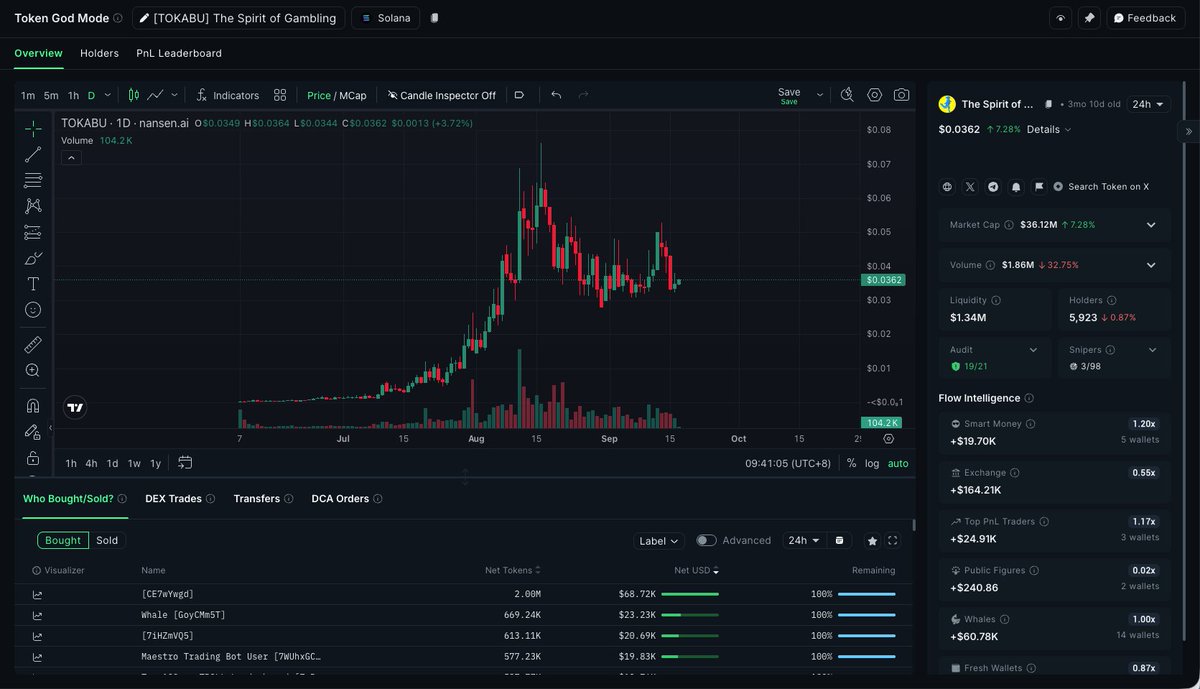
Task: Open the Save layout dropdown arrow
Action: [x=820, y=95]
